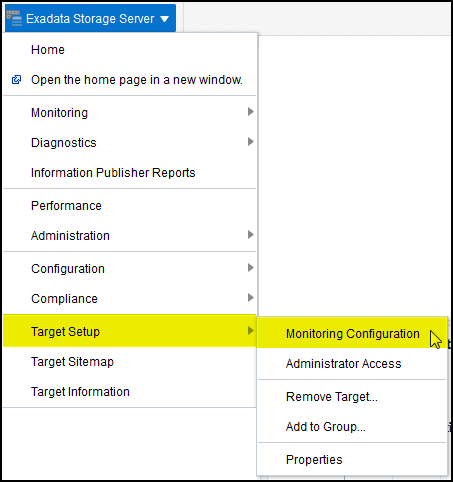Click the Exadata Storage Server target icon
This screenshot has width=453, height=482.
[x=14, y=18]
